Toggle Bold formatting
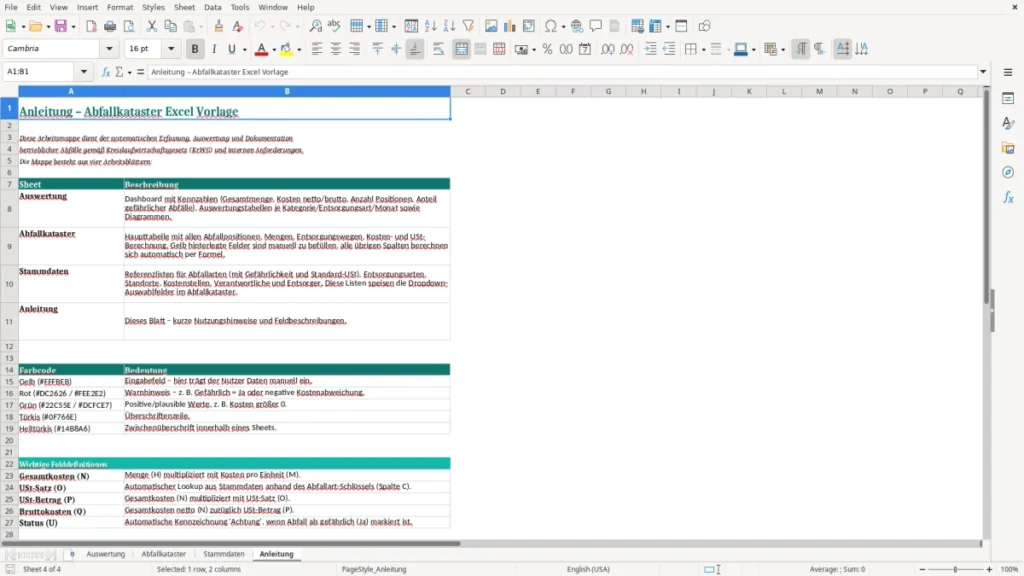 [x=195, y=49]
